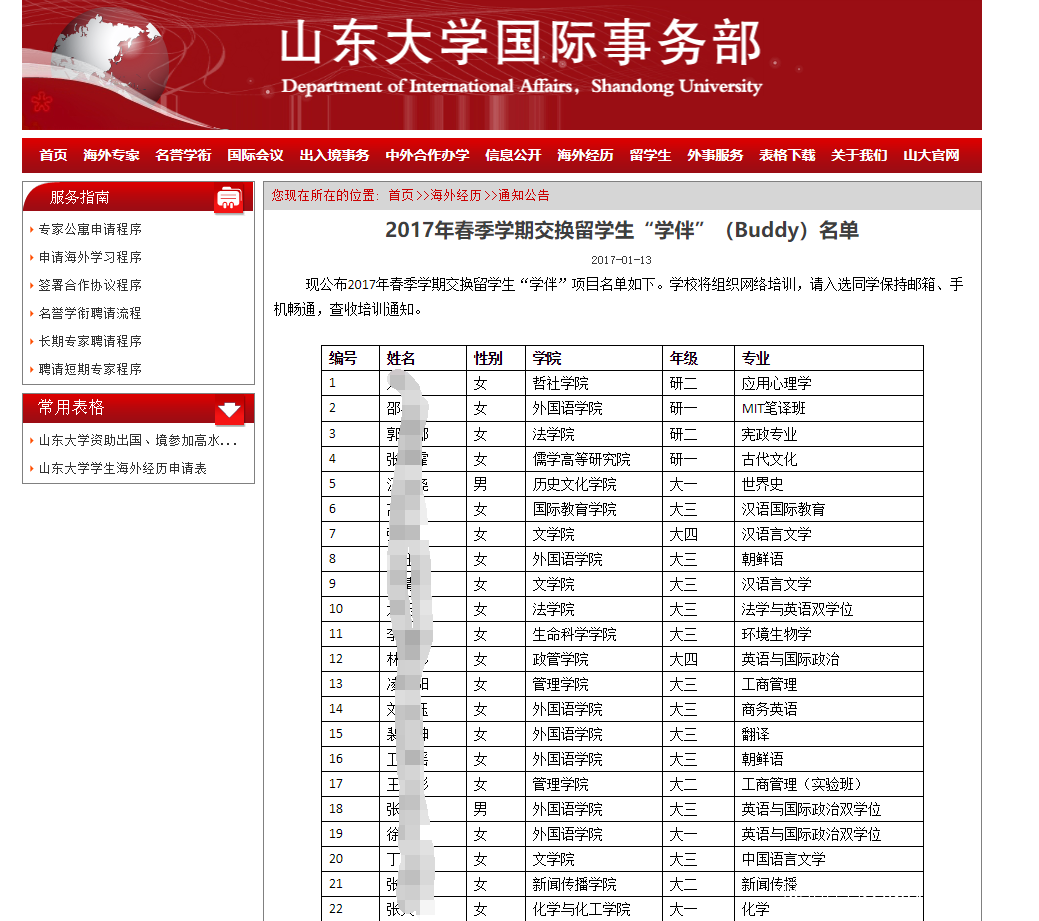This screenshot has width=1039, height=921.
Task: Go to 国际会议 menu item
Action: 256,155
